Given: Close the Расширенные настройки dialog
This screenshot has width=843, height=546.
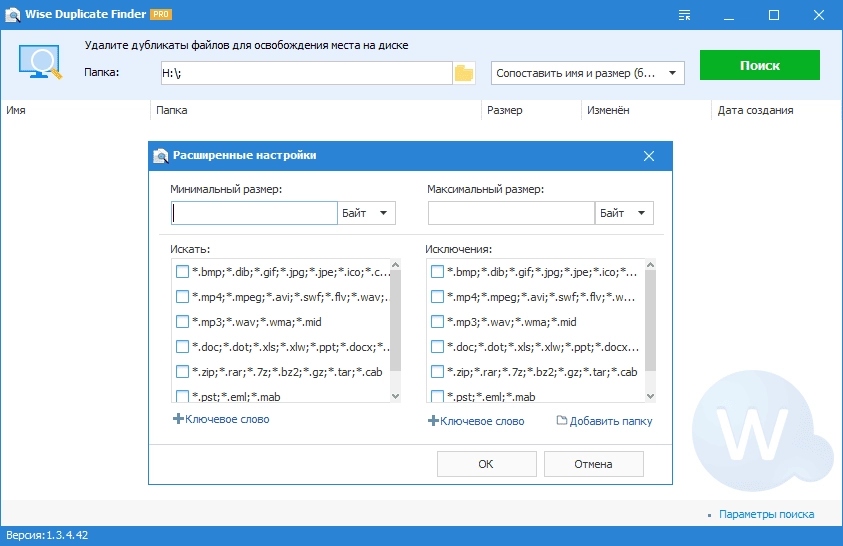Looking at the screenshot, I should [649, 156].
